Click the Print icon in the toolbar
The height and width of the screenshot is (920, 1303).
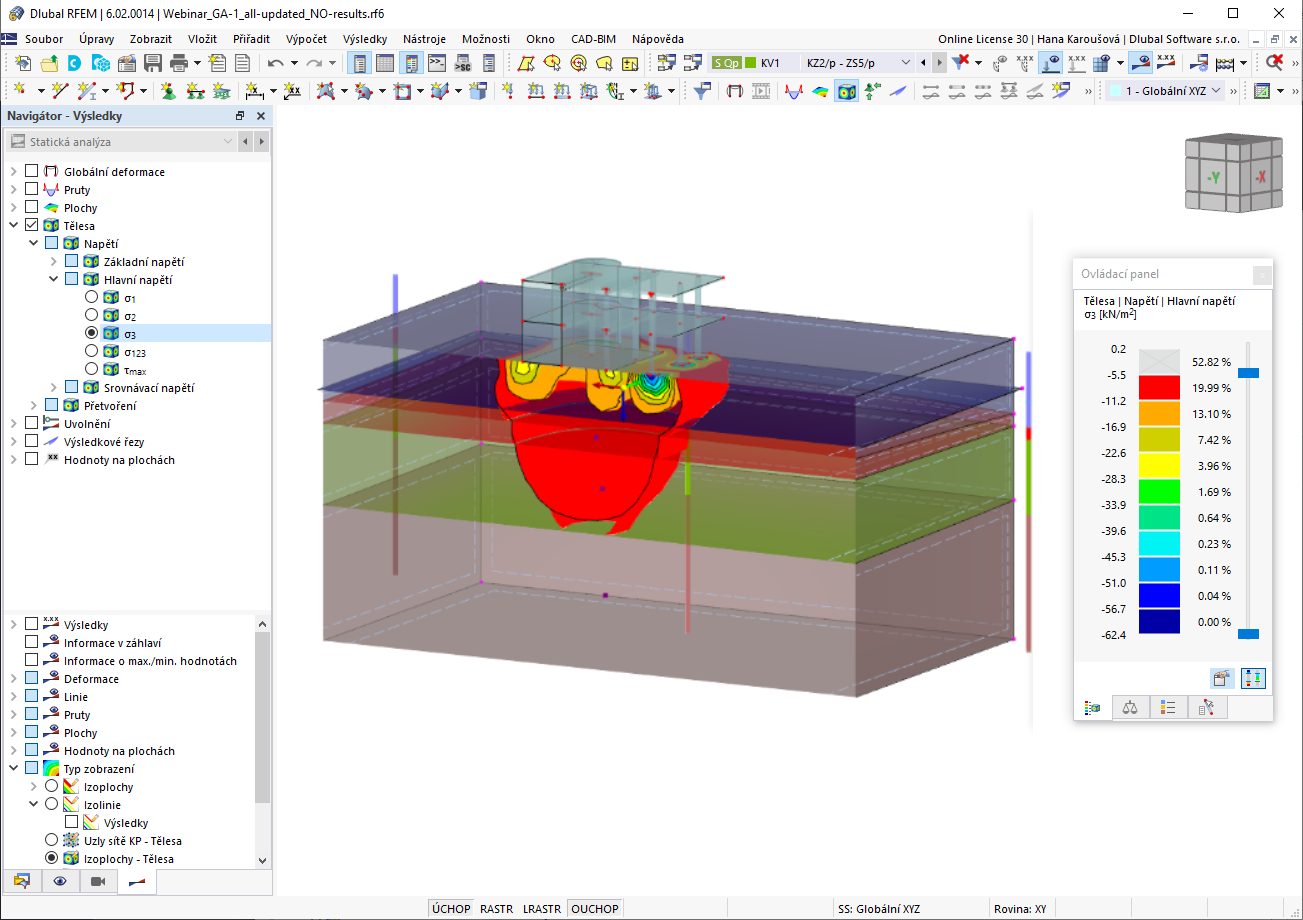pyautogui.click(x=179, y=63)
